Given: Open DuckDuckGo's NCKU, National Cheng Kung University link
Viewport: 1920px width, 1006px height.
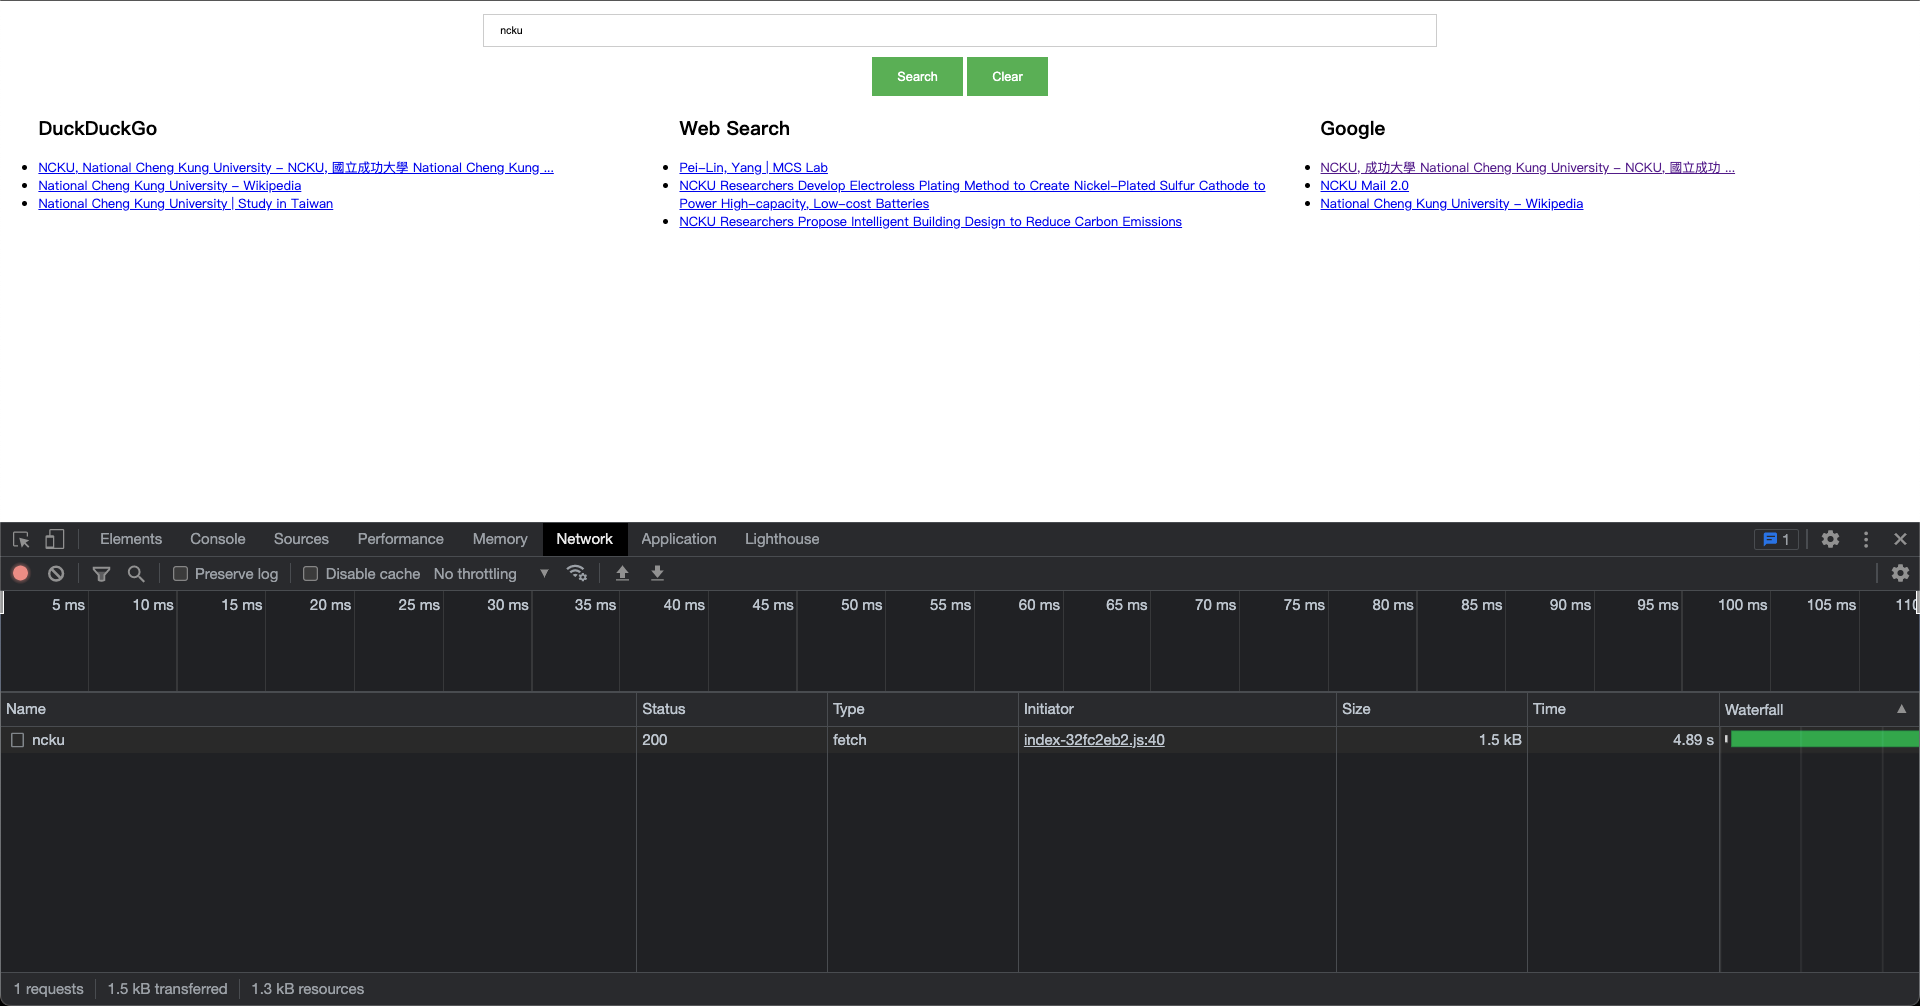Looking at the screenshot, I should pos(296,168).
